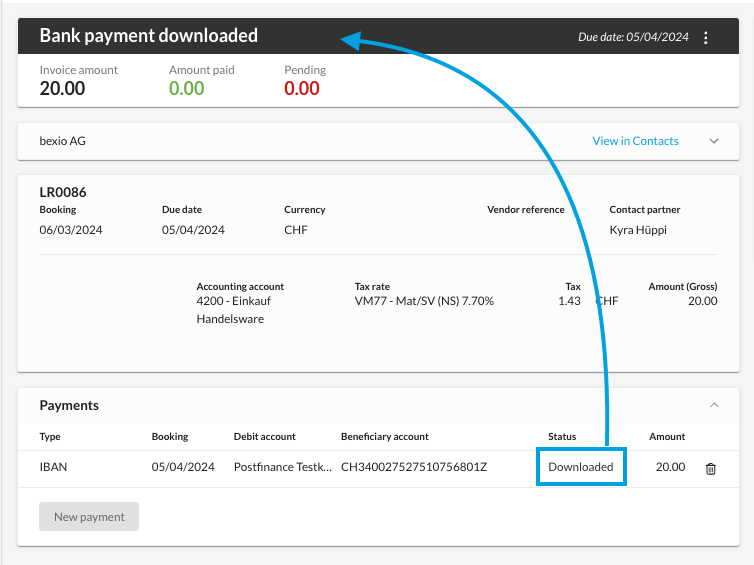This screenshot has width=754, height=565.
Task: Click the Bank payment downloaded title
Action: (149, 36)
